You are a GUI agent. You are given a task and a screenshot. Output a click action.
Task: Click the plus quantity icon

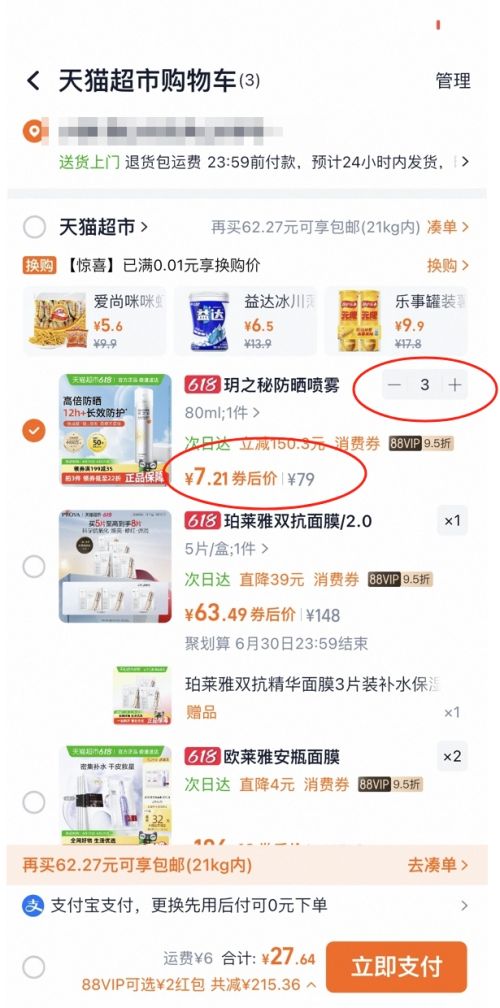click(x=454, y=385)
